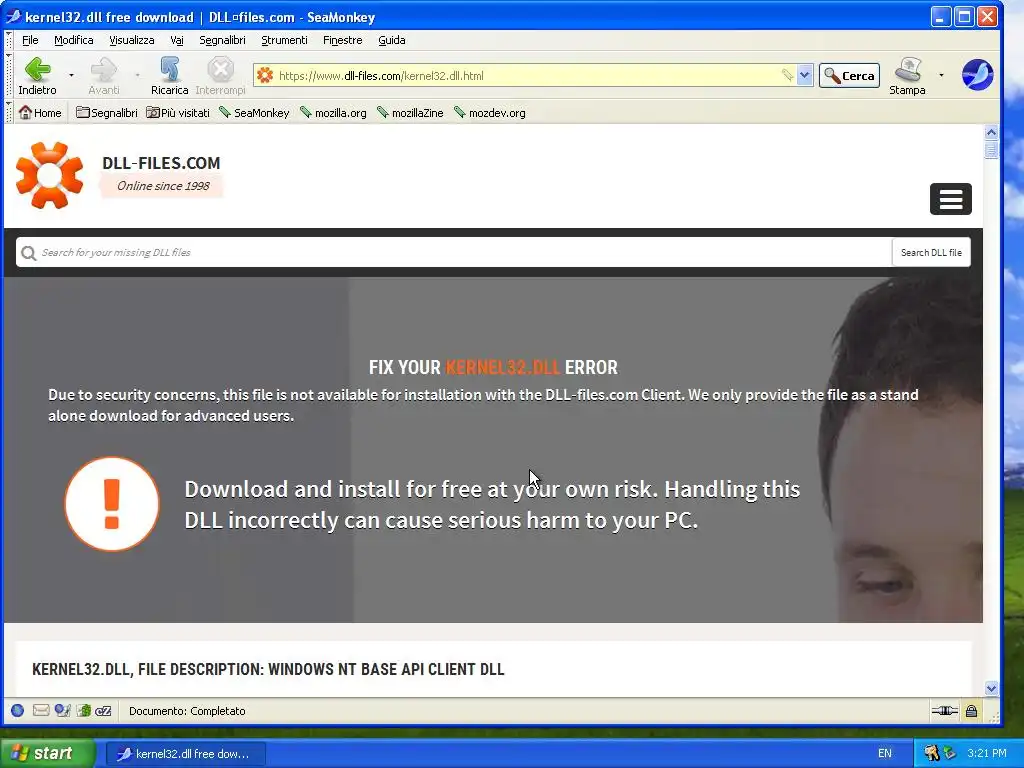
Task: Open Address Book from status bar icon
Action: (84, 711)
